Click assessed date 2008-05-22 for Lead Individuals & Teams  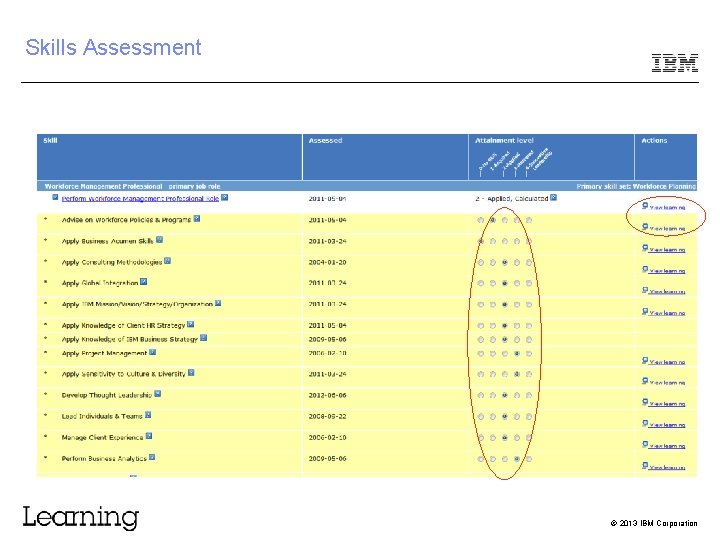click(327, 416)
